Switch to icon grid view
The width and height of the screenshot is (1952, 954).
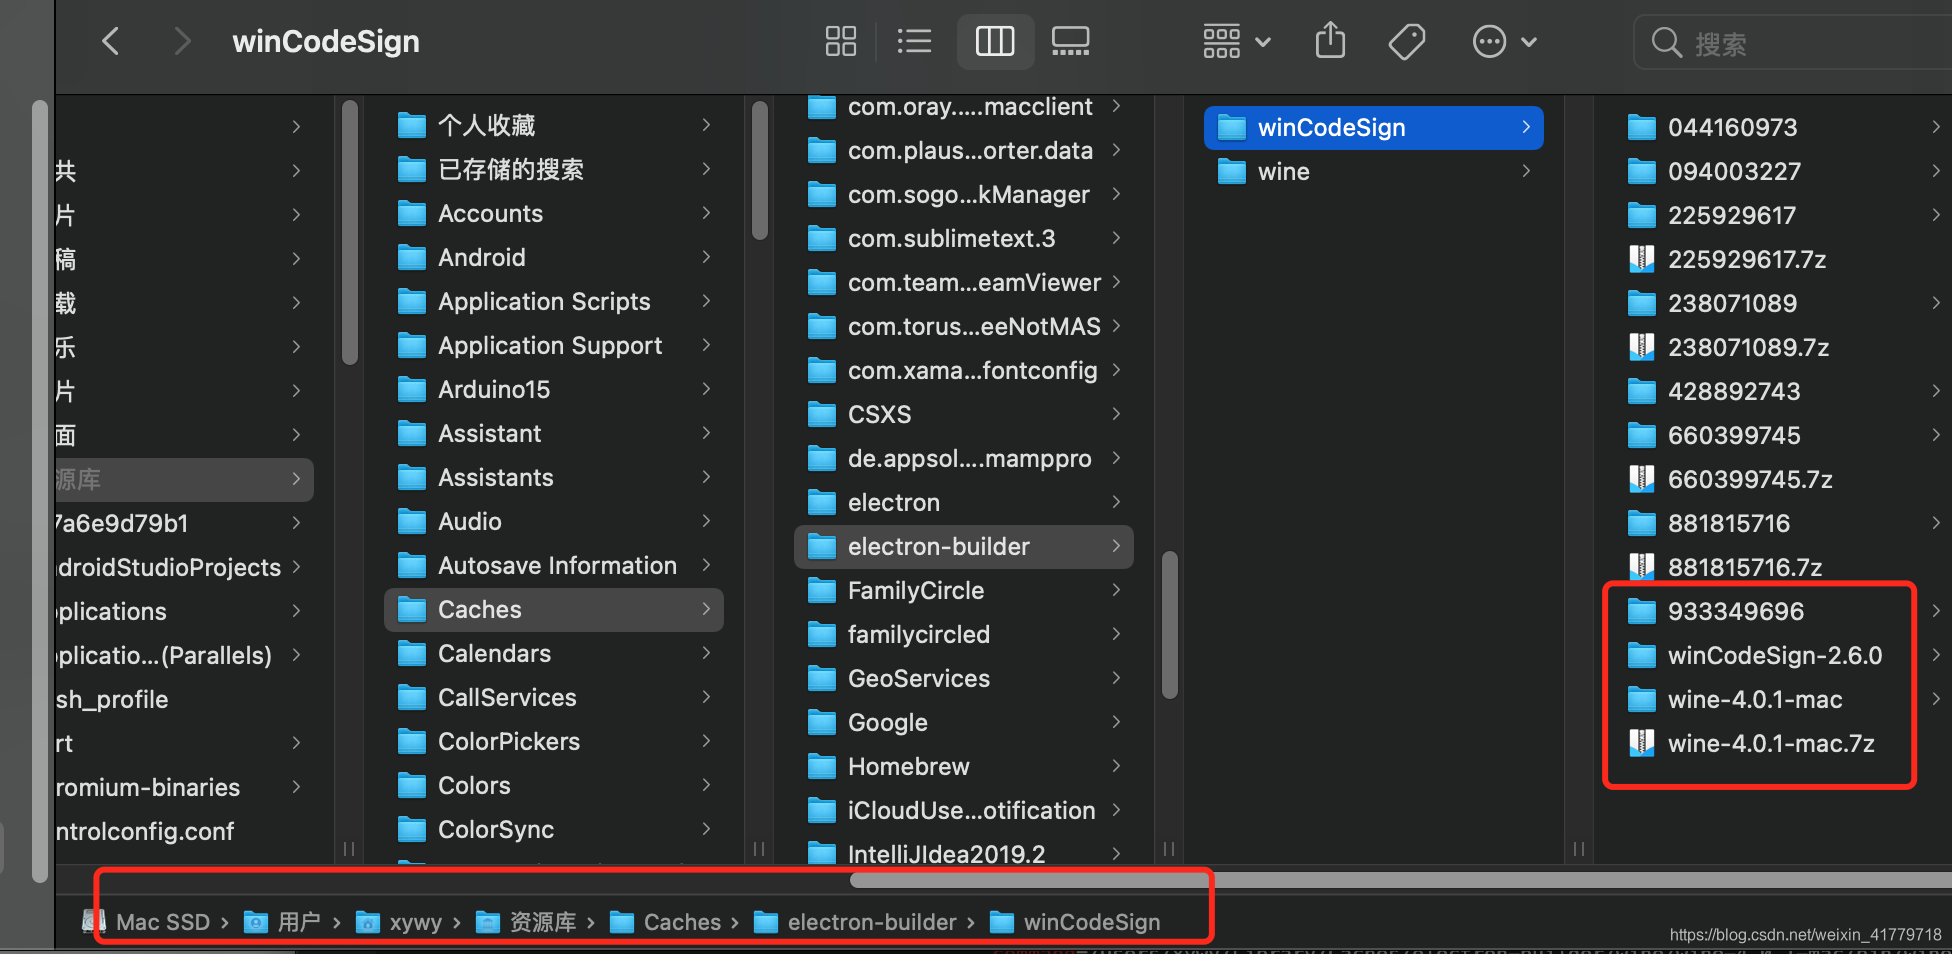click(841, 41)
